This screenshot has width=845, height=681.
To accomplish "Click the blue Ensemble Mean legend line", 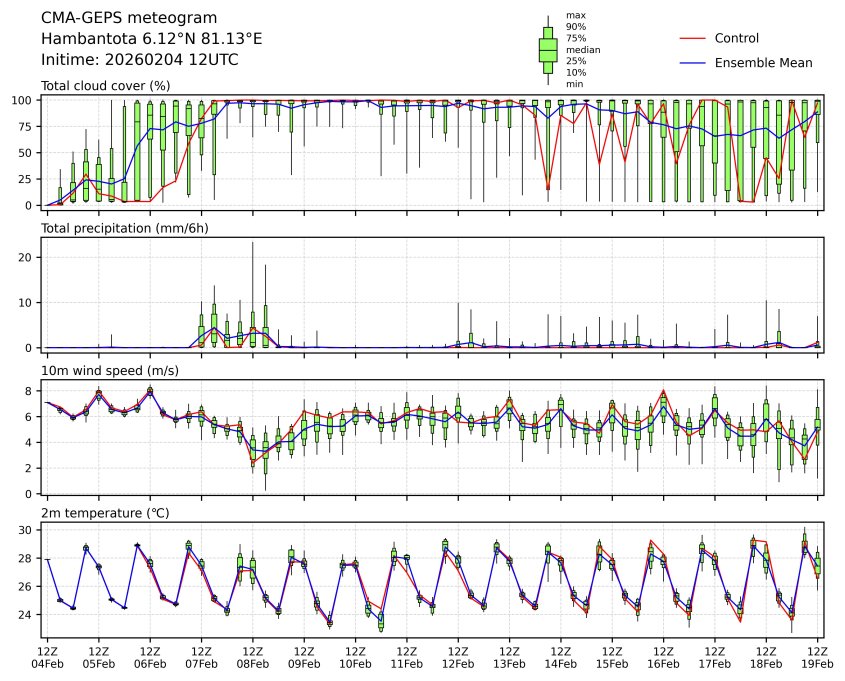I will (692, 63).
